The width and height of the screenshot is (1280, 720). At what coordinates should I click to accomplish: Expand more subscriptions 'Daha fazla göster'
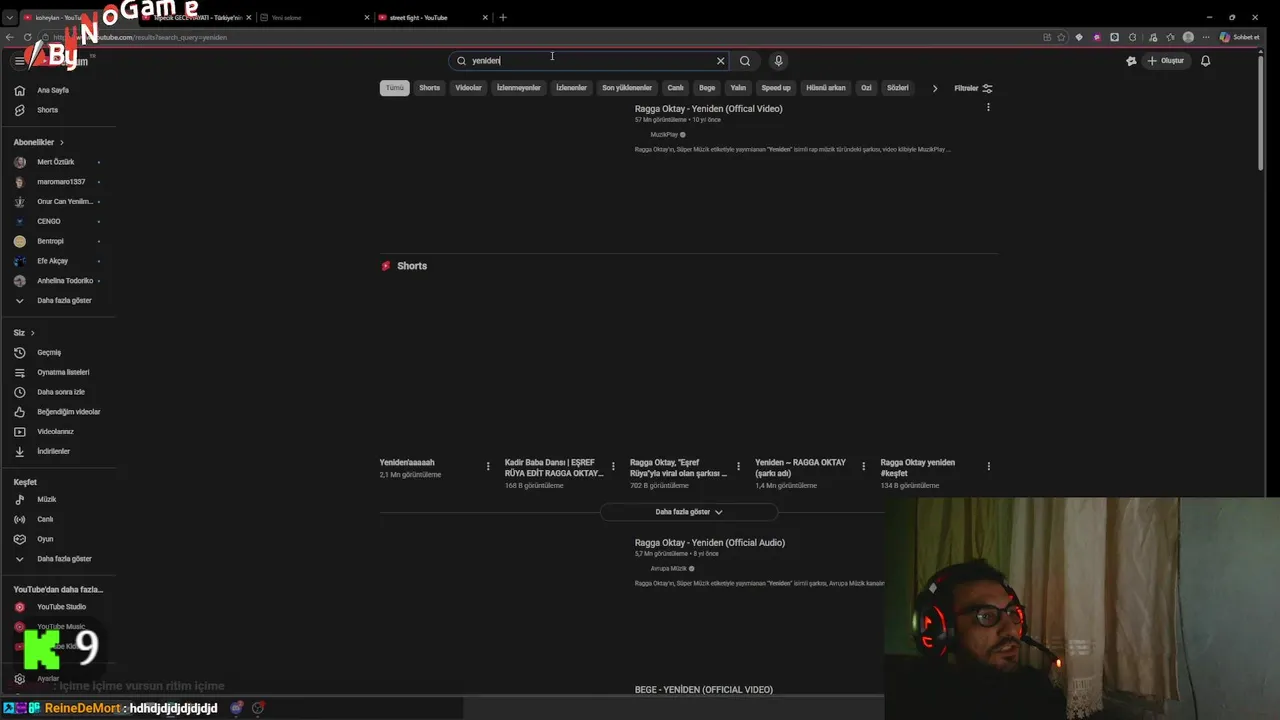click(x=58, y=300)
